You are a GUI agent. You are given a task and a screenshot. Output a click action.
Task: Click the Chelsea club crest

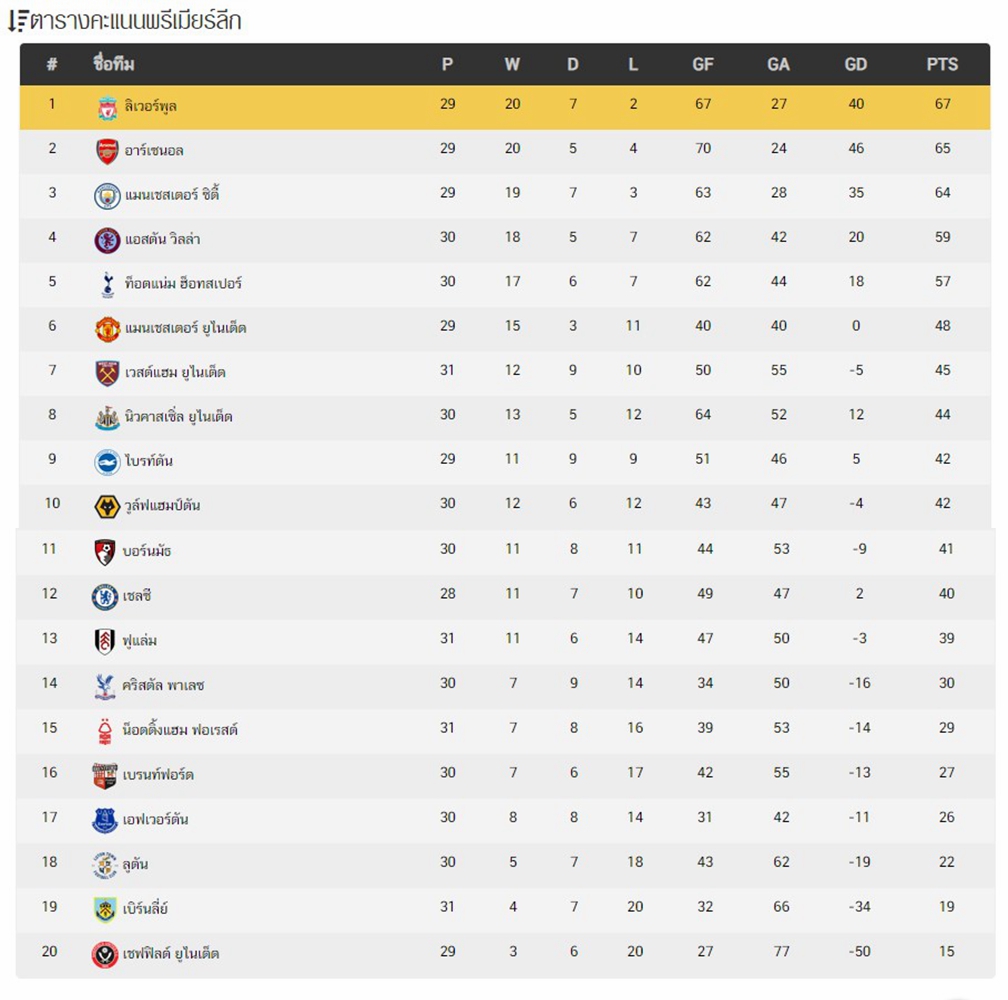105,597
